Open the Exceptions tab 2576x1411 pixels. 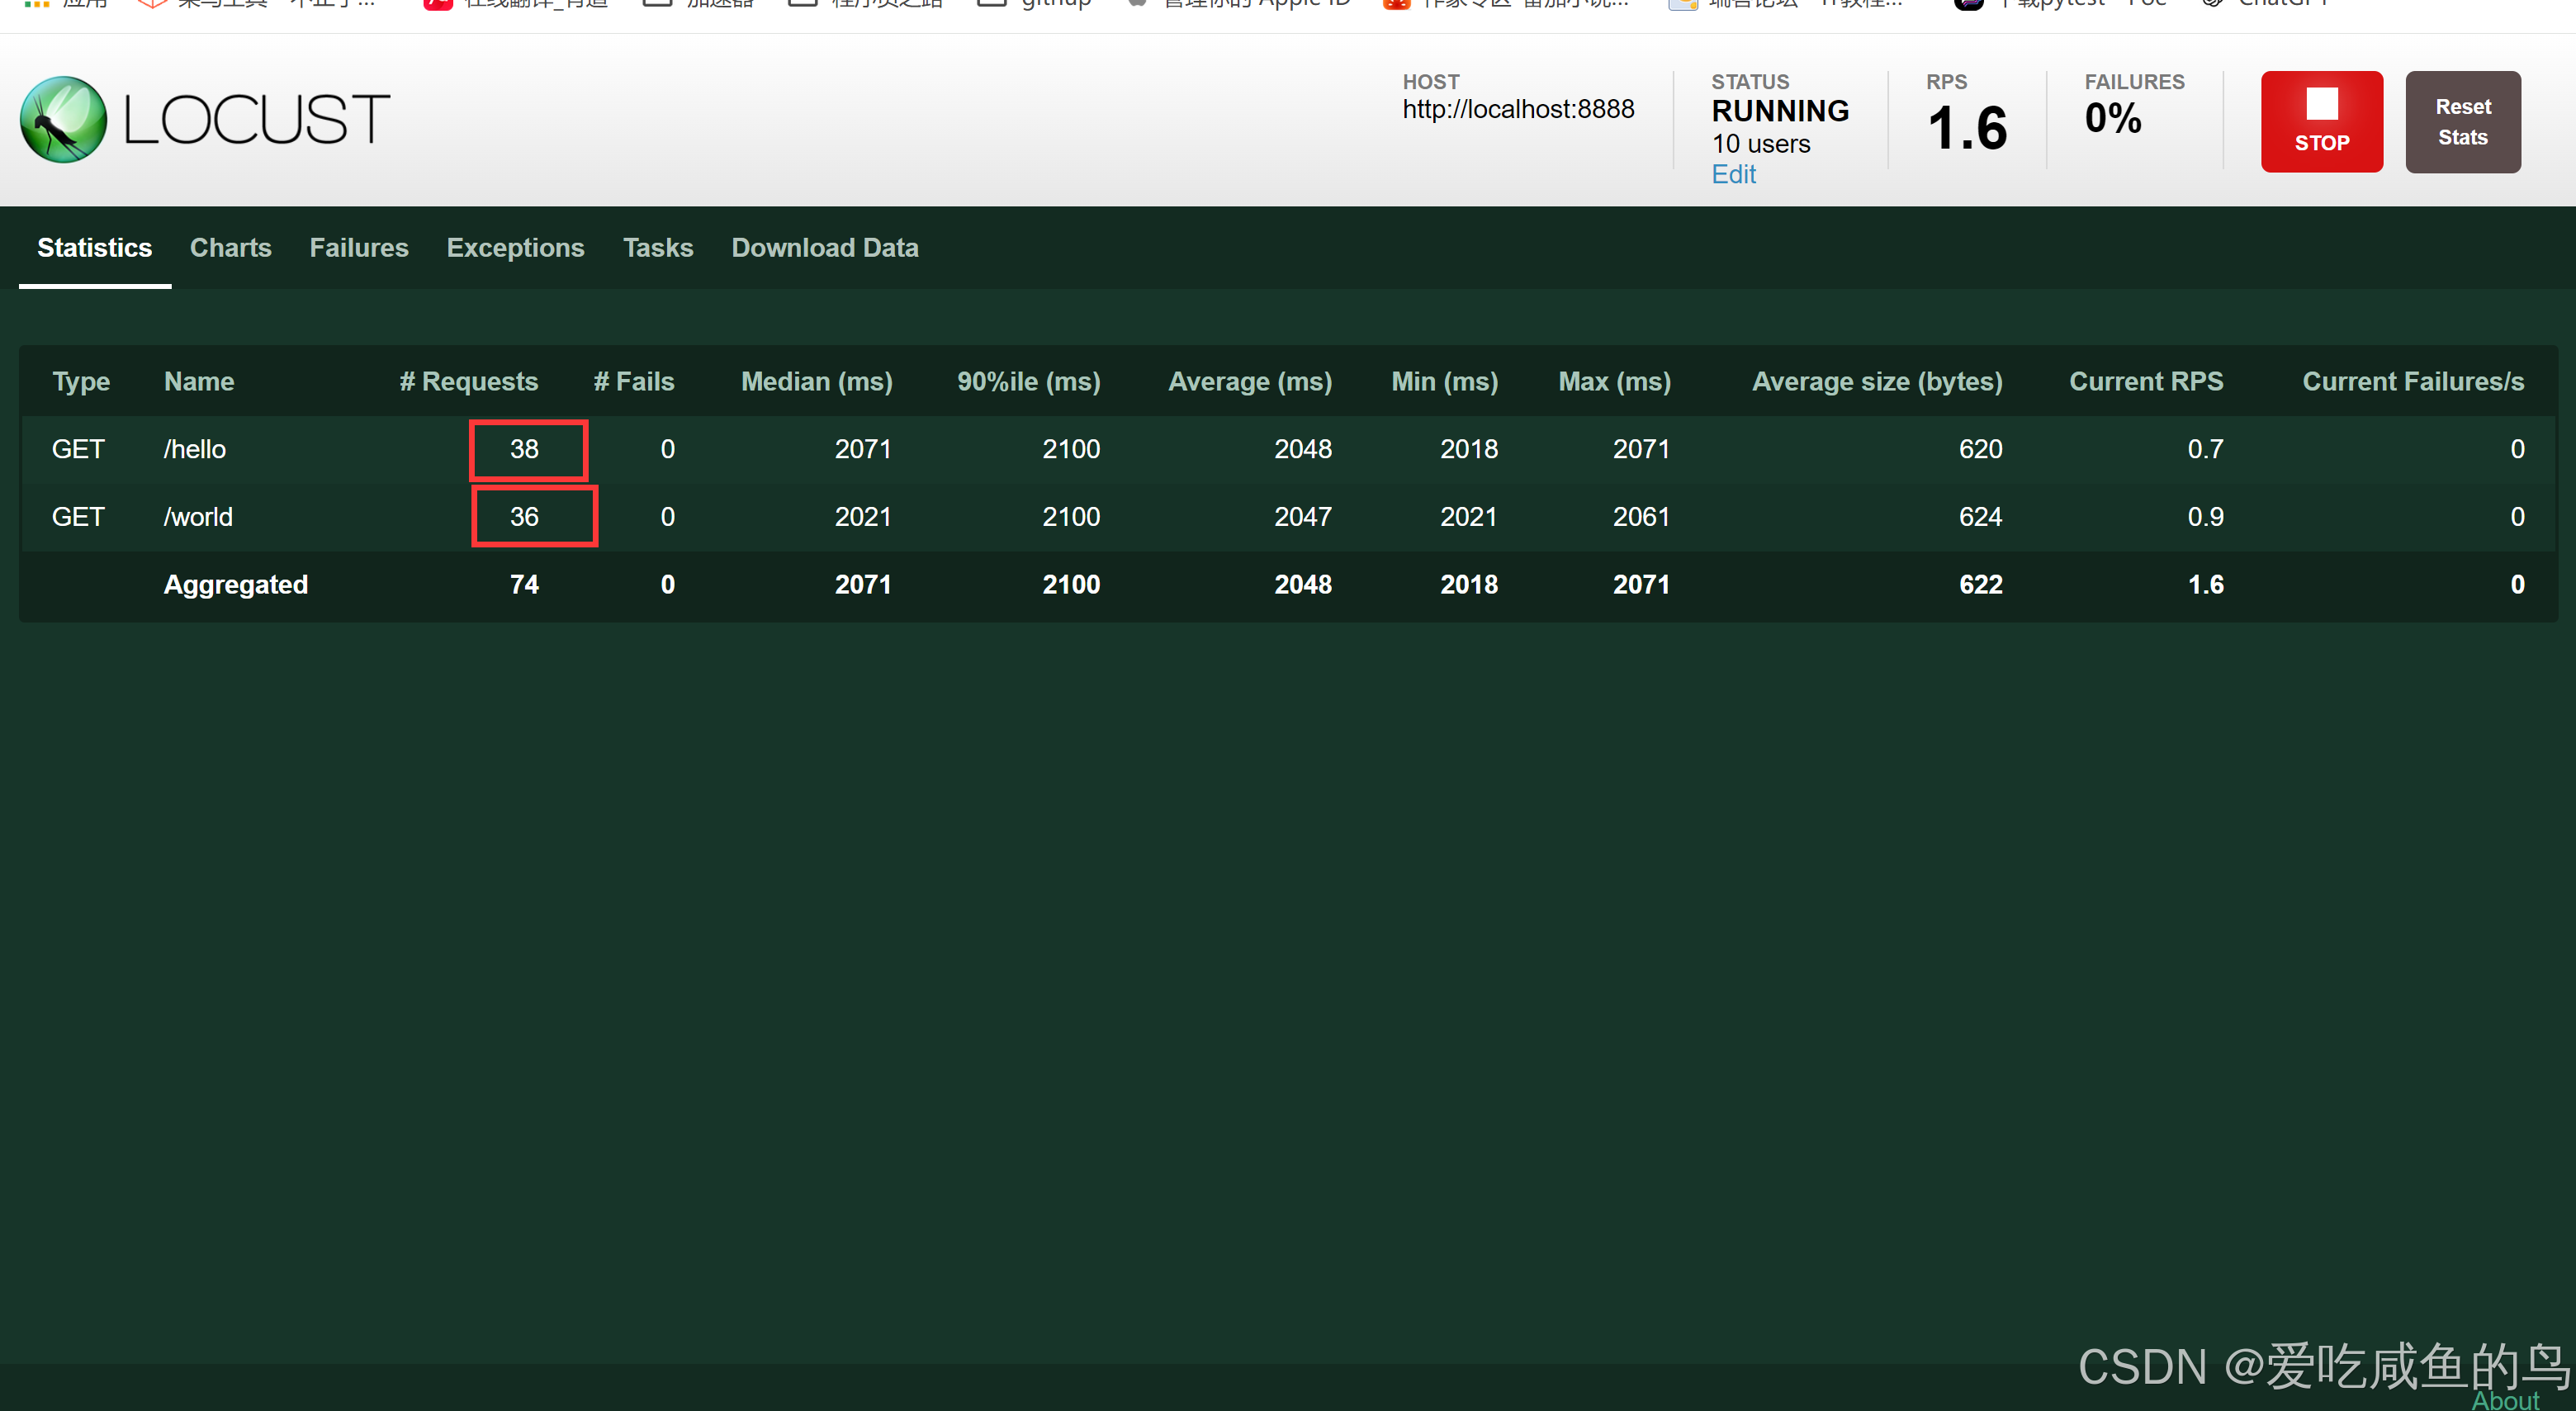pyautogui.click(x=515, y=248)
